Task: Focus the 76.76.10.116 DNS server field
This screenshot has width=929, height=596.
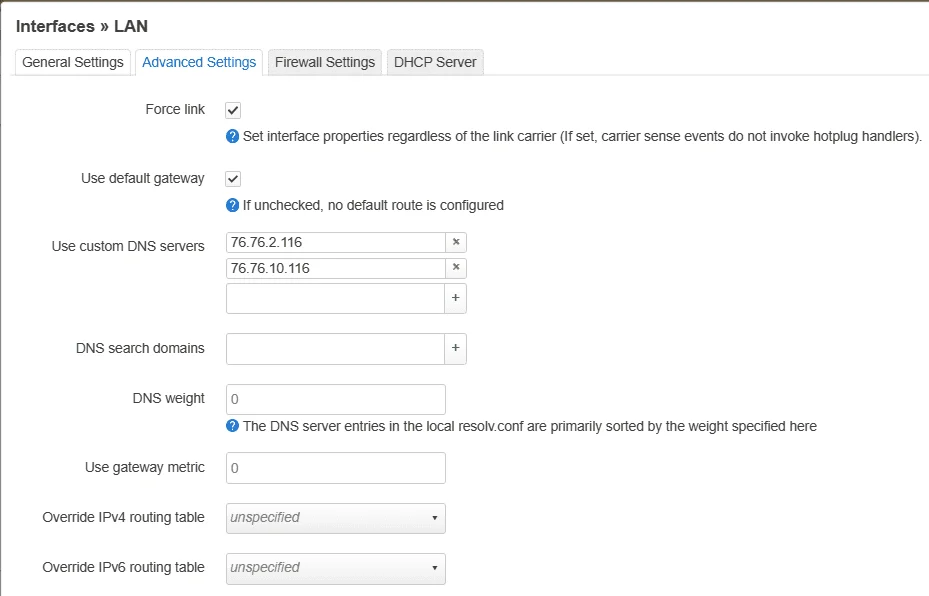Action: [335, 268]
